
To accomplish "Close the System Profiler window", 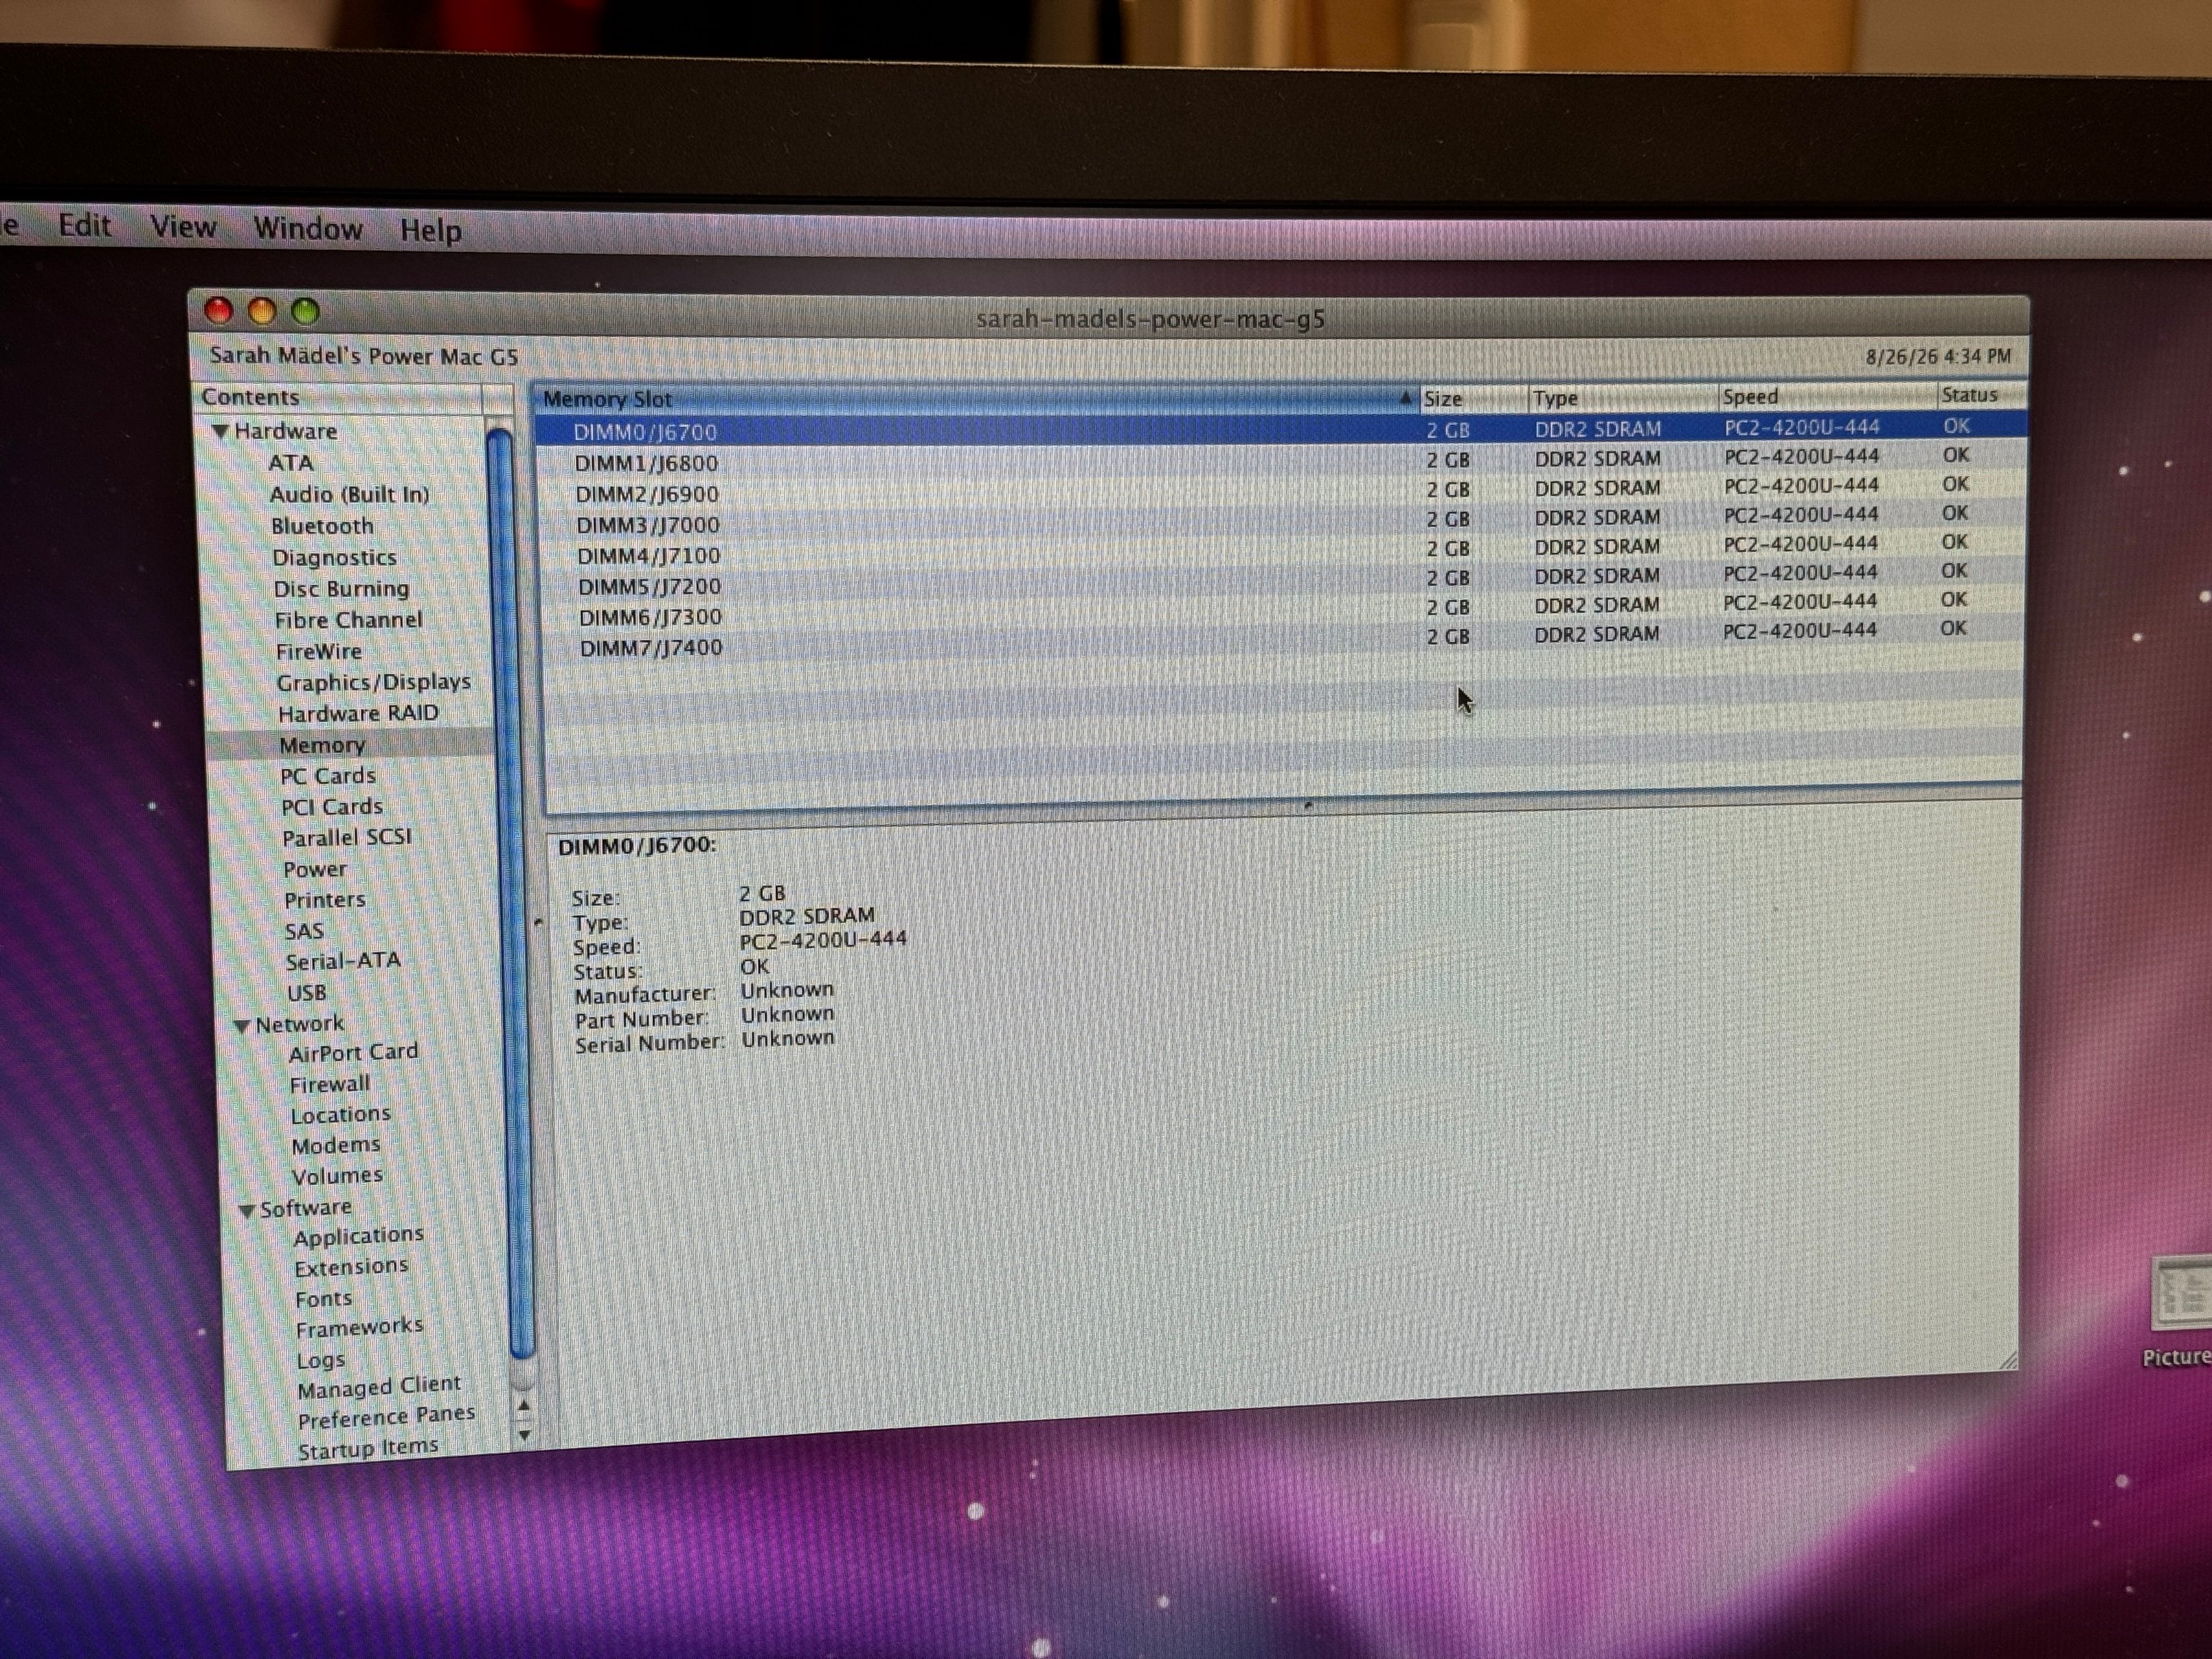I will coord(218,311).
